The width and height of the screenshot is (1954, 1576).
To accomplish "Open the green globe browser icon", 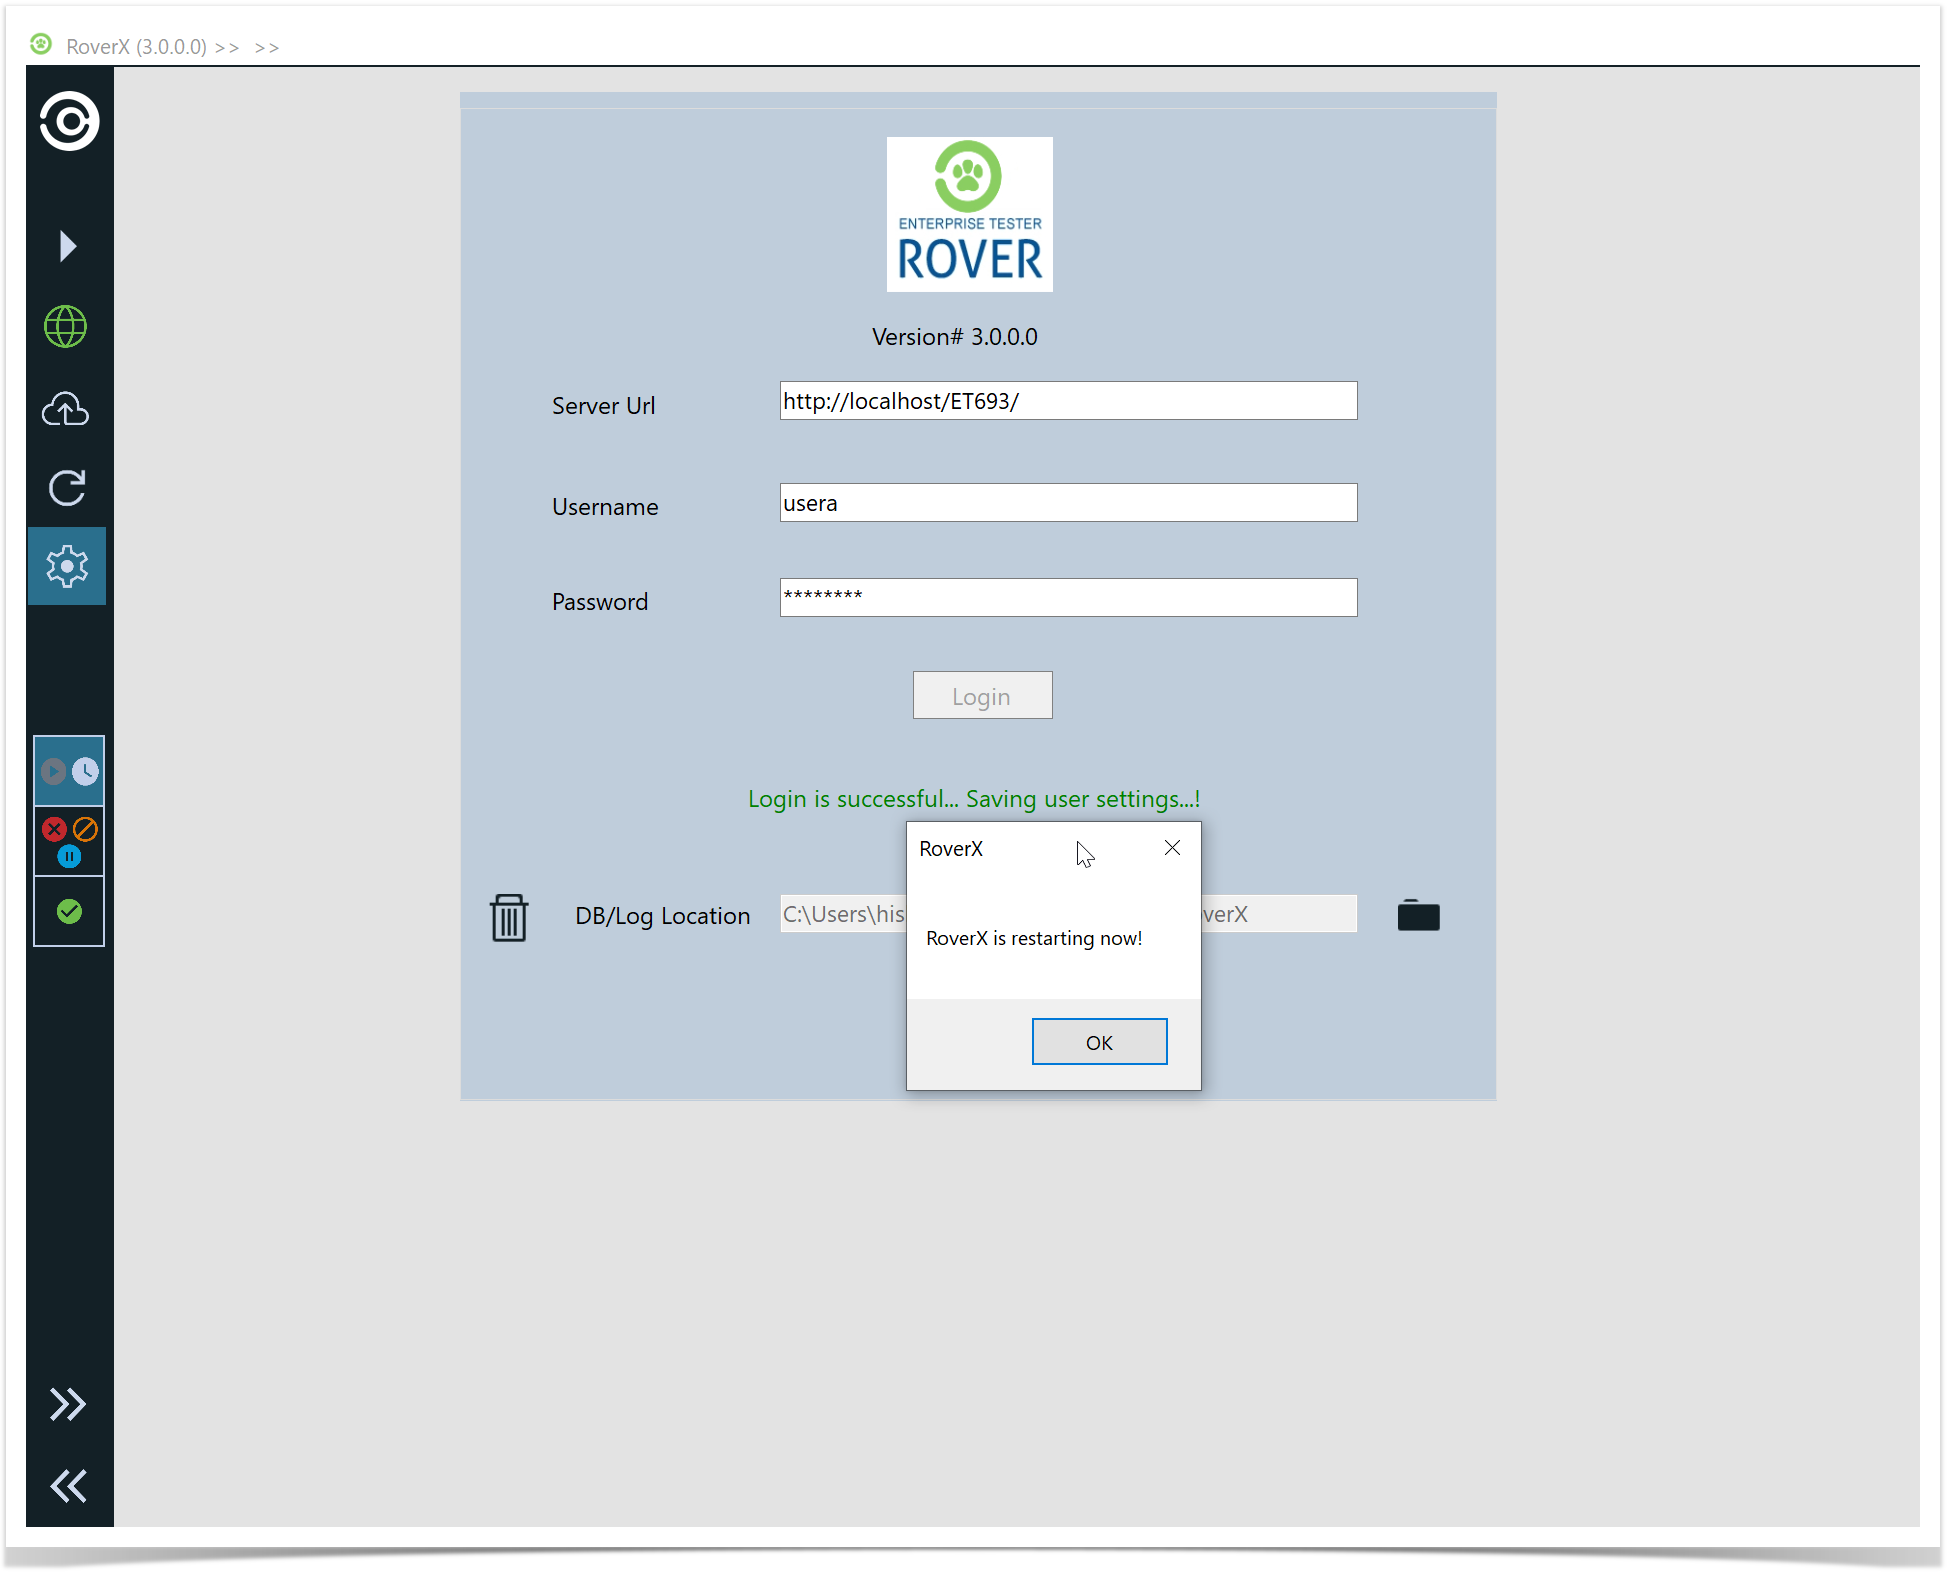I will tap(66, 327).
